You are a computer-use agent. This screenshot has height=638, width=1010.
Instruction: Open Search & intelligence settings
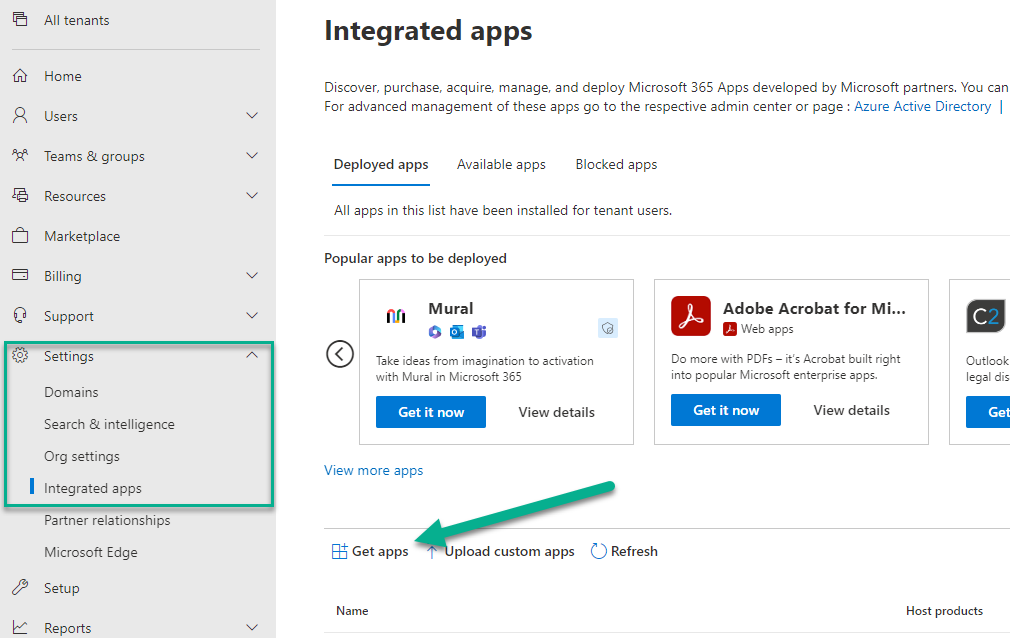(x=109, y=424)
